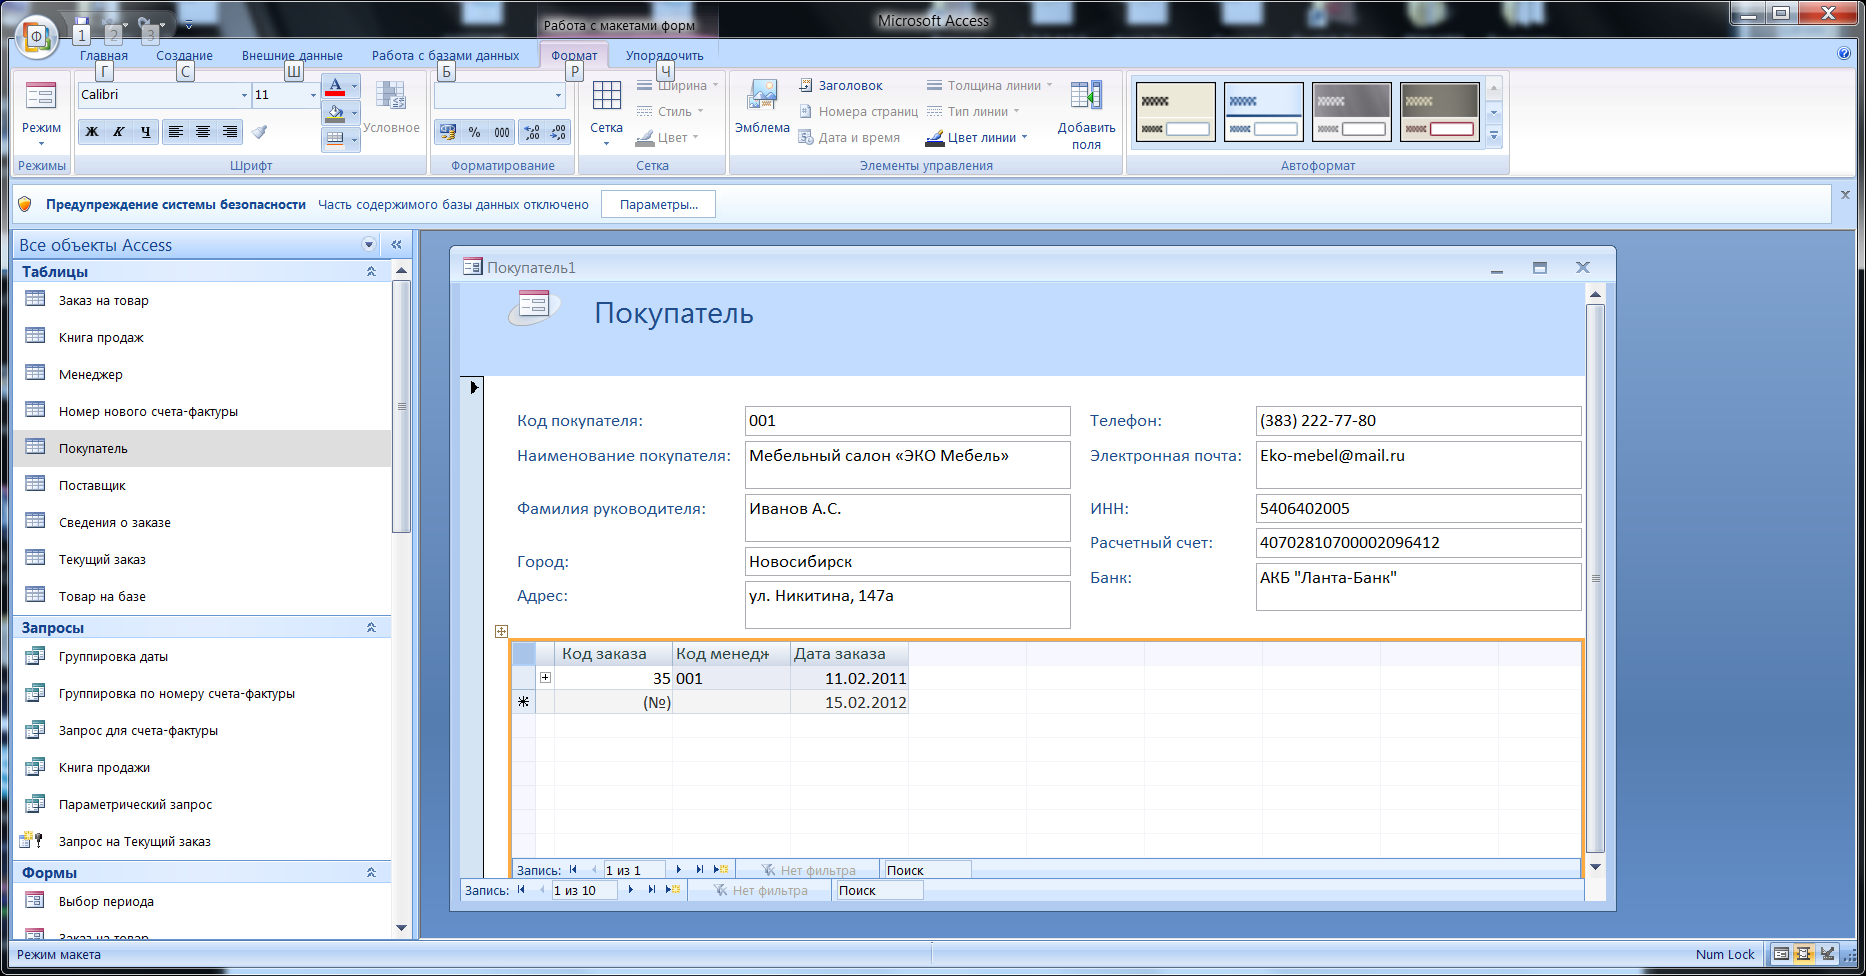Open the Стиль gridline style dropdown
Viewport: 1866px width, 976px height.
671,112
